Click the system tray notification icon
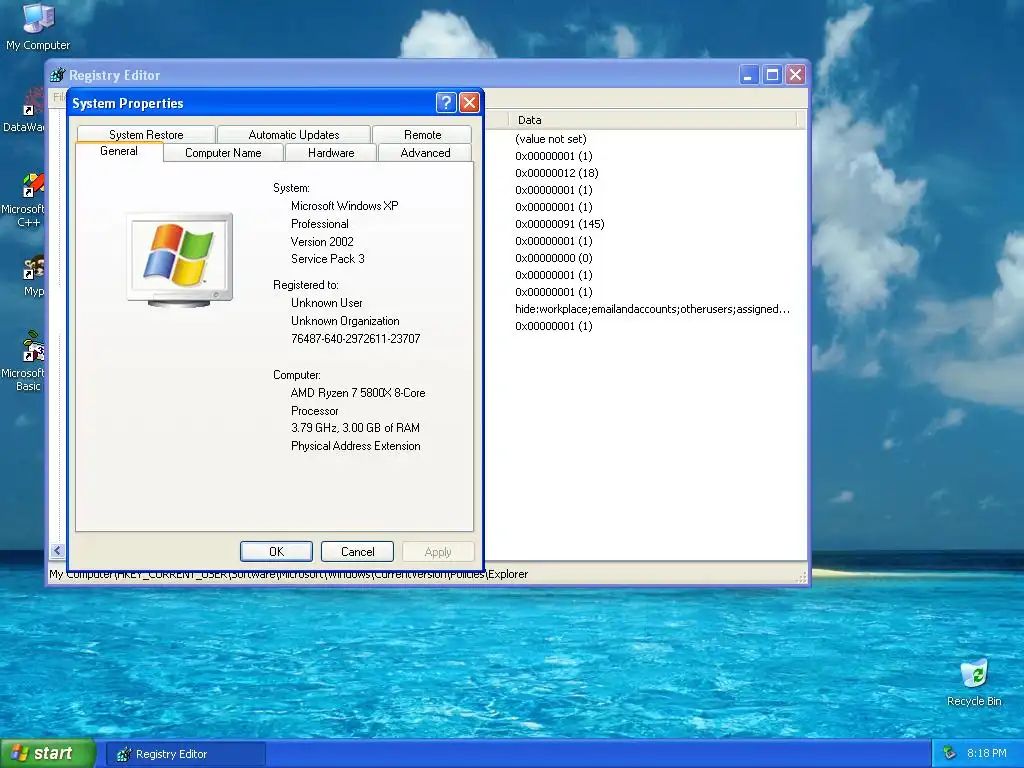1024x768 pixels. (950, 753)
